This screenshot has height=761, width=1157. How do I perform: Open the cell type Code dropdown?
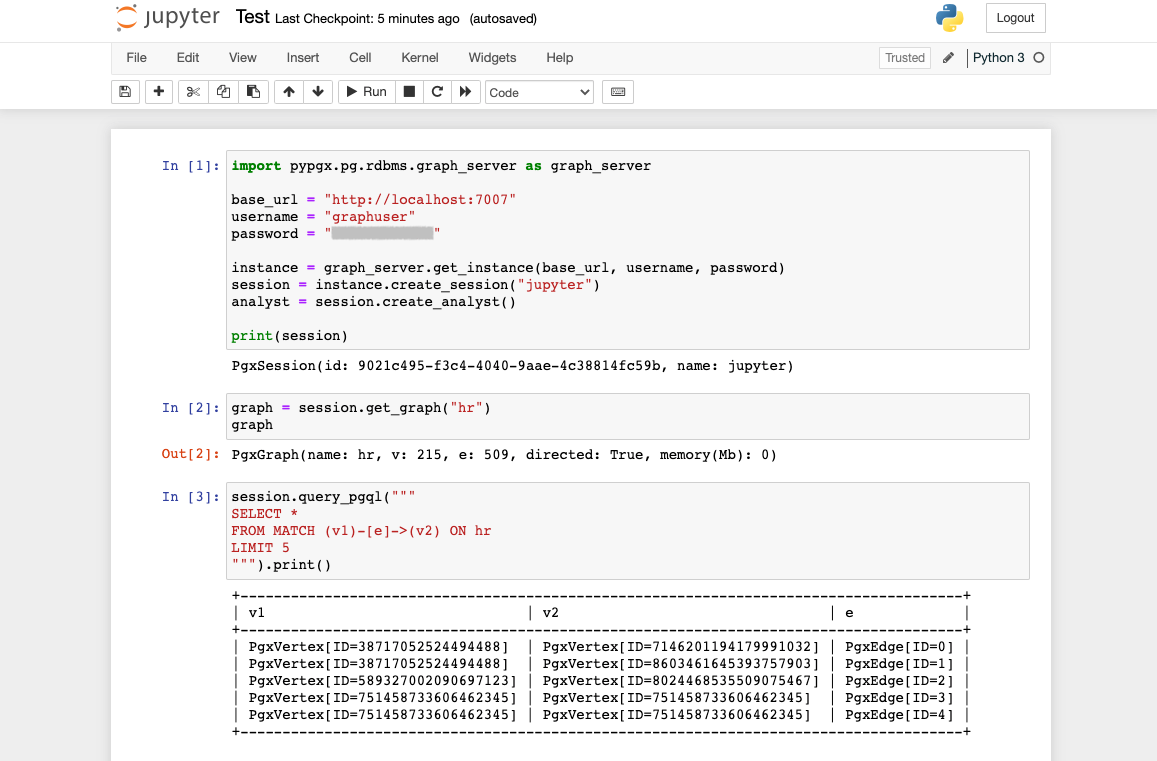539,92
